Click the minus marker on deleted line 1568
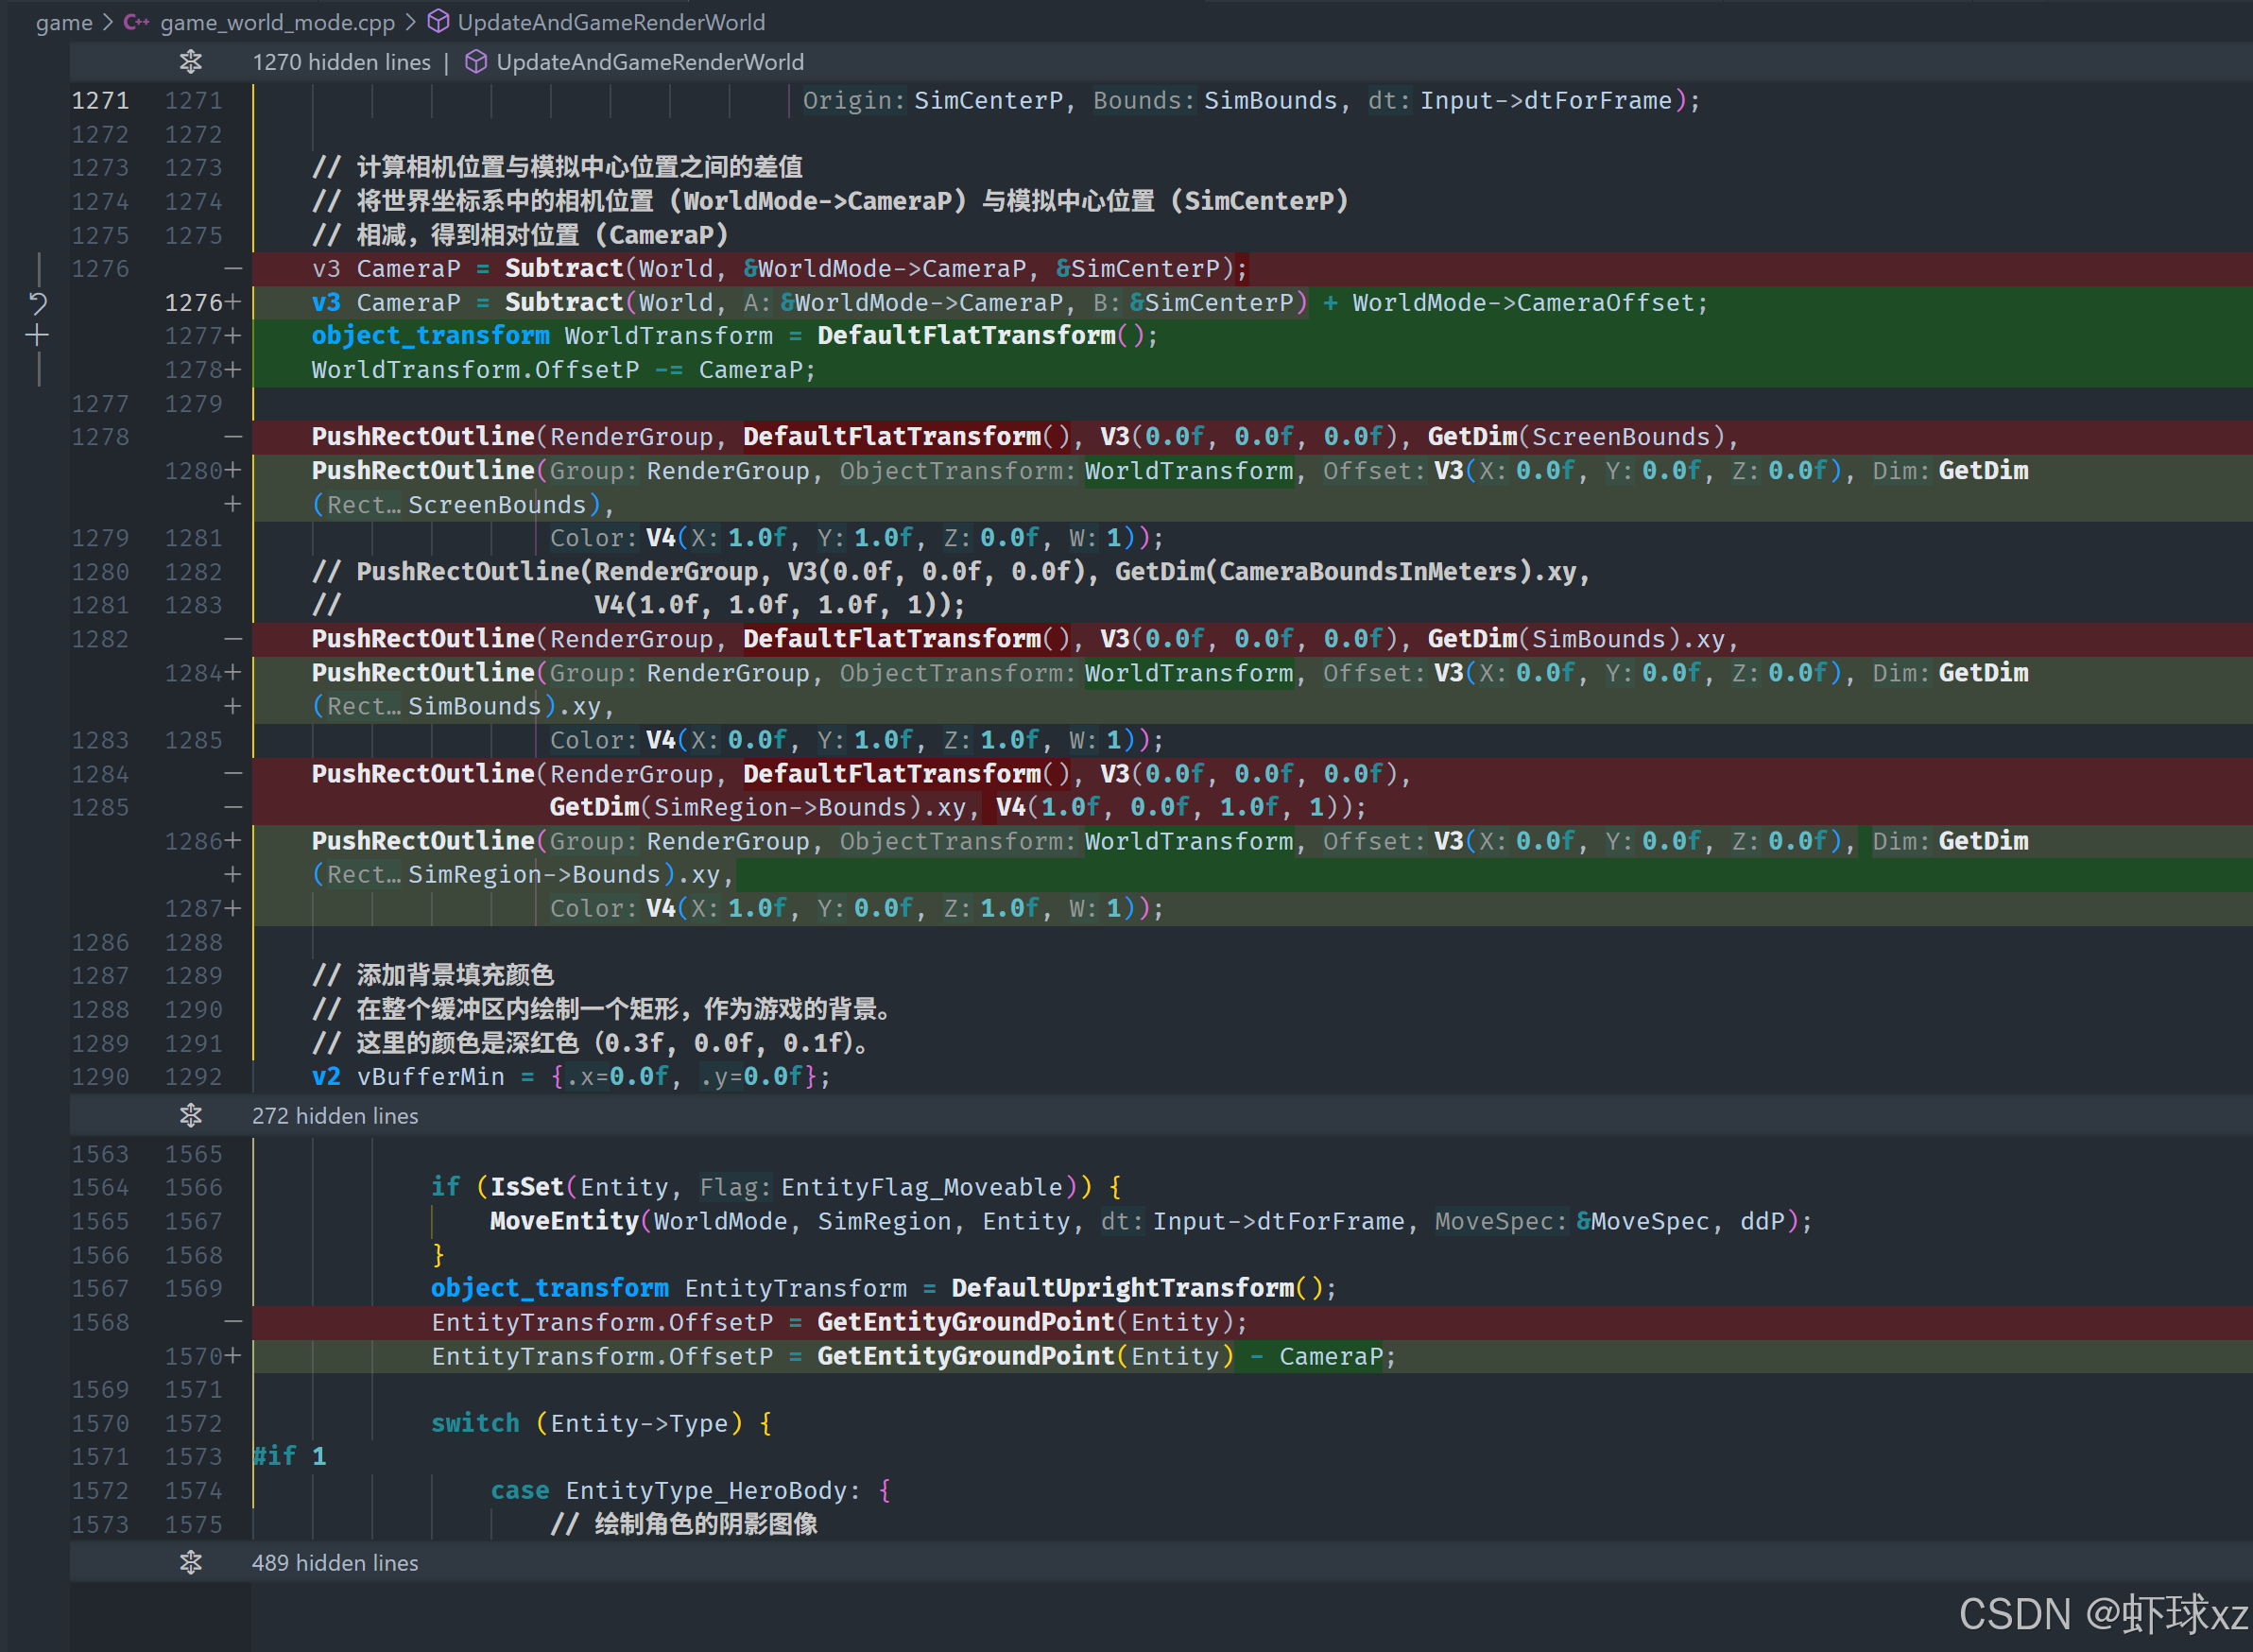2253x1652 pixels. (232, 1322)
